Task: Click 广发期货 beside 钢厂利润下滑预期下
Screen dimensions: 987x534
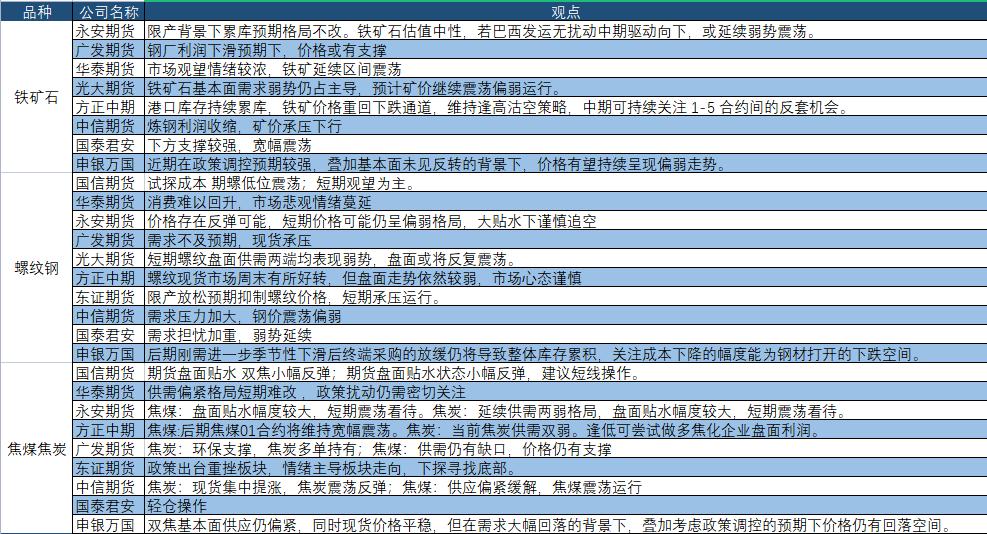Action: [109, 50]
